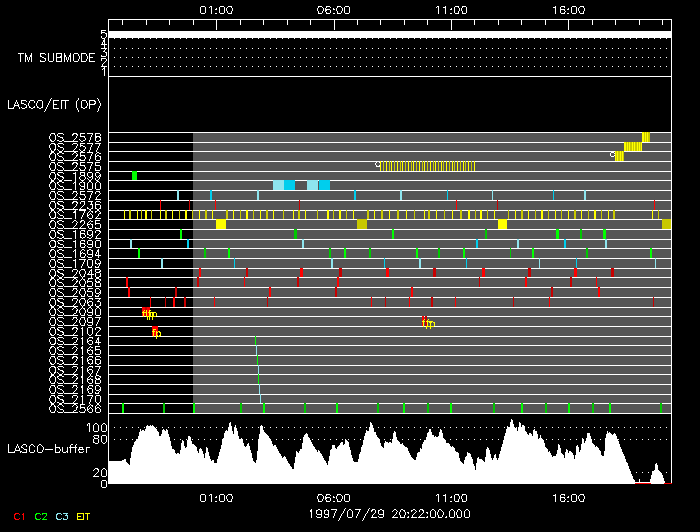
Task: Select the yellow block on the OS_2578 row
Action: (646, 137)
